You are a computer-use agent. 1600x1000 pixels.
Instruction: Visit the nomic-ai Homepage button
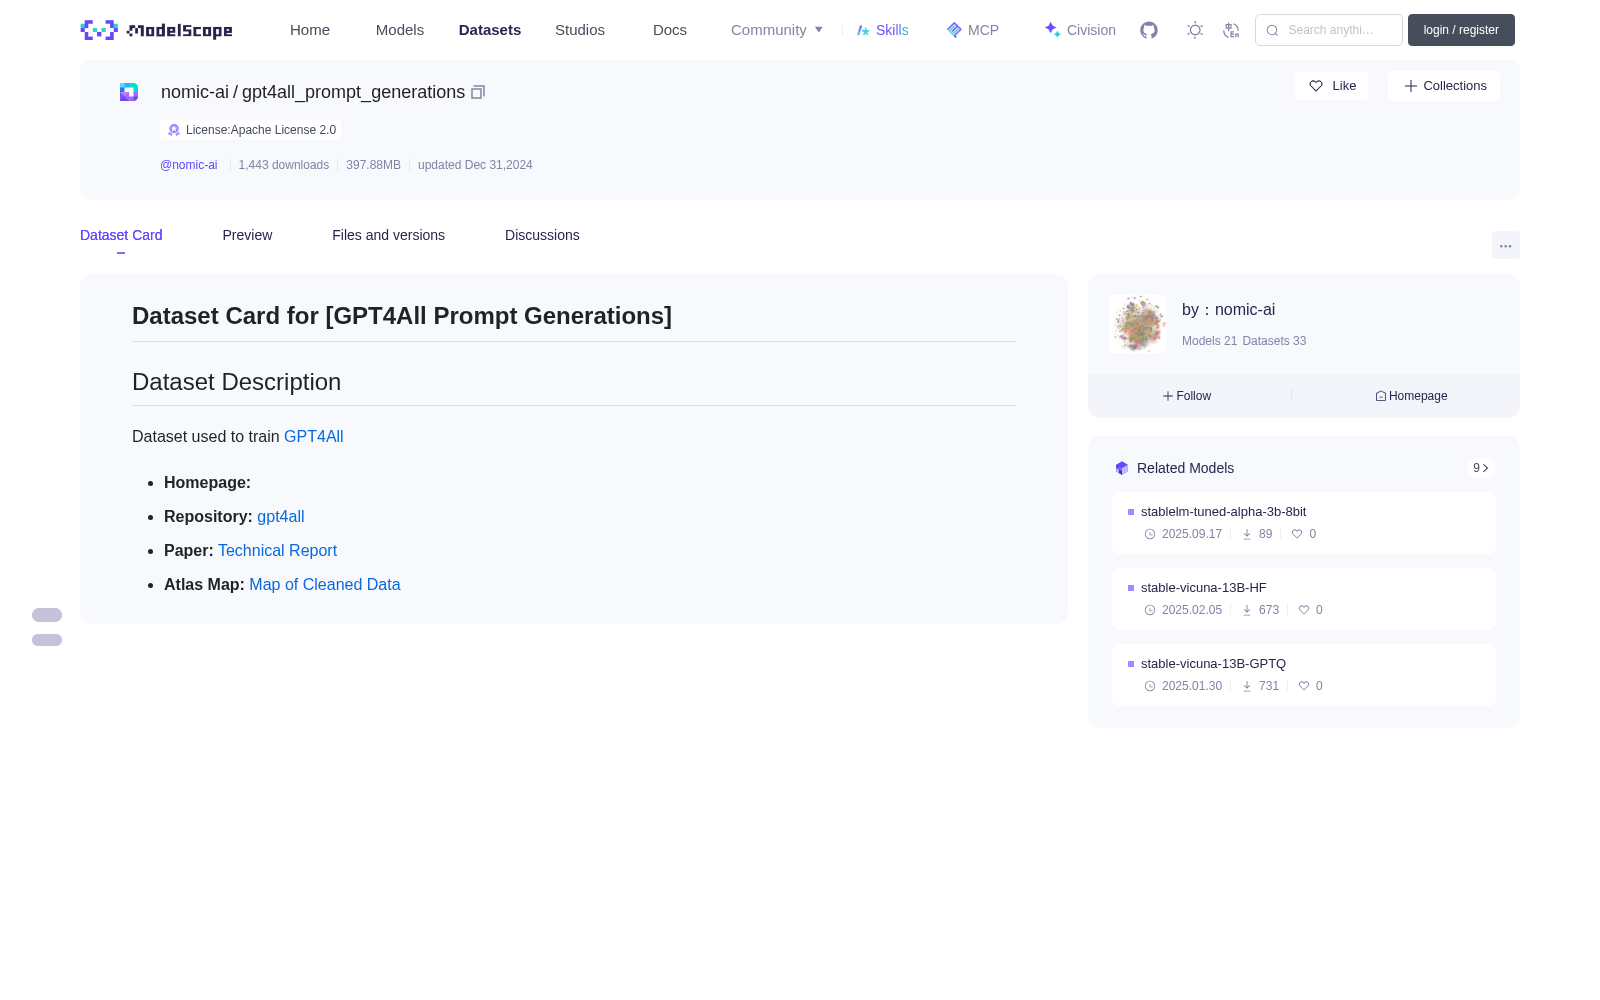tap(1411, 396)
